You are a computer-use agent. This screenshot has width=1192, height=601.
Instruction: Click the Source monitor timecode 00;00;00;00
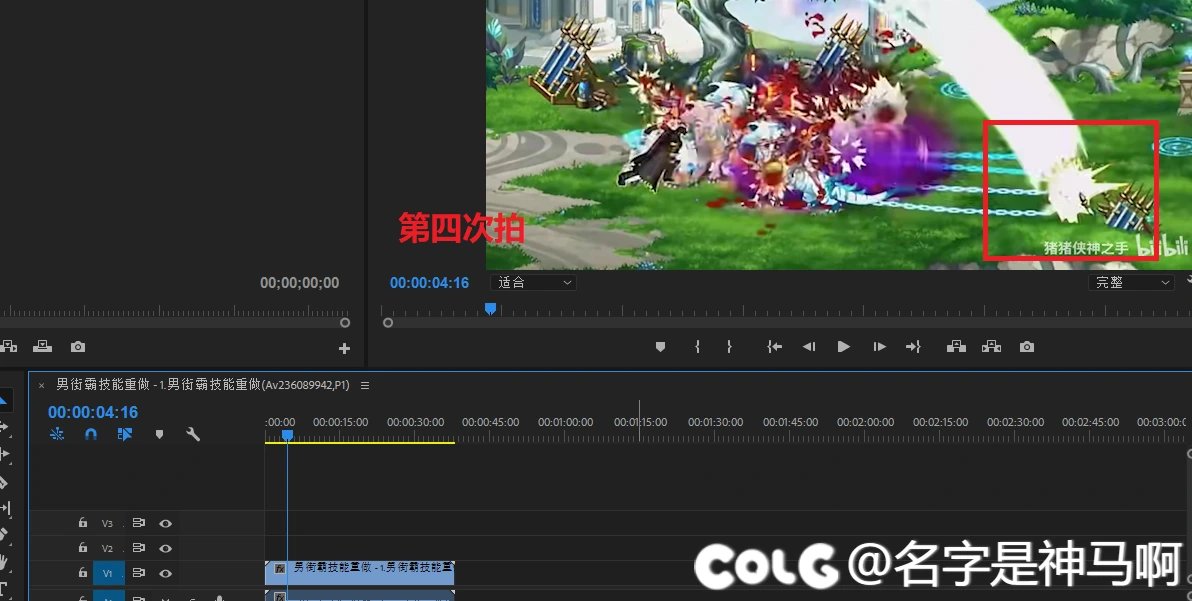pyautogui.click(x=300, y=283)
